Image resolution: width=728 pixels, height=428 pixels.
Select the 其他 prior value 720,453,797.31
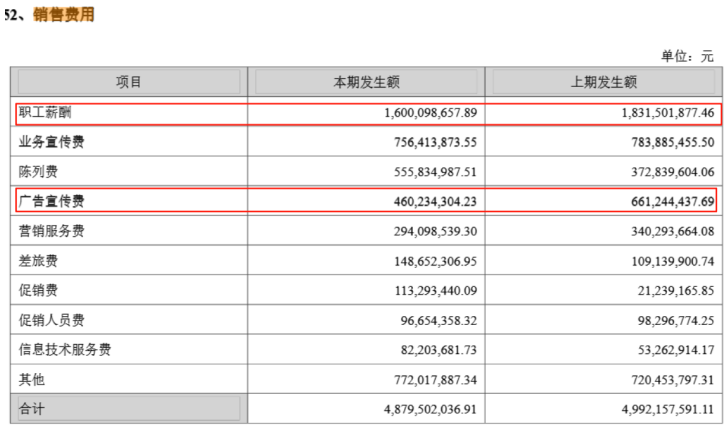658,380
